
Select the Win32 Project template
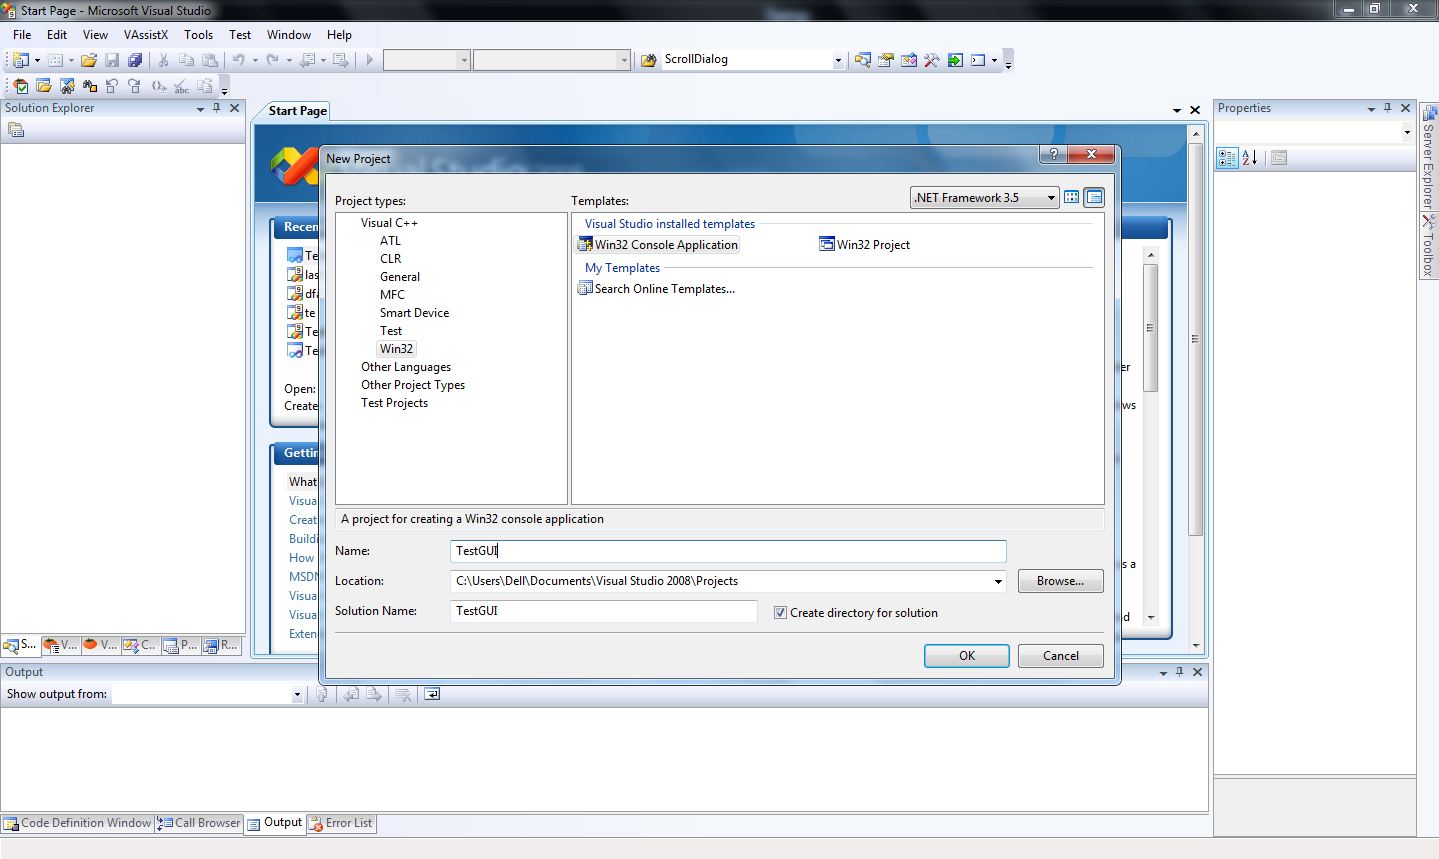coord(865,244)
